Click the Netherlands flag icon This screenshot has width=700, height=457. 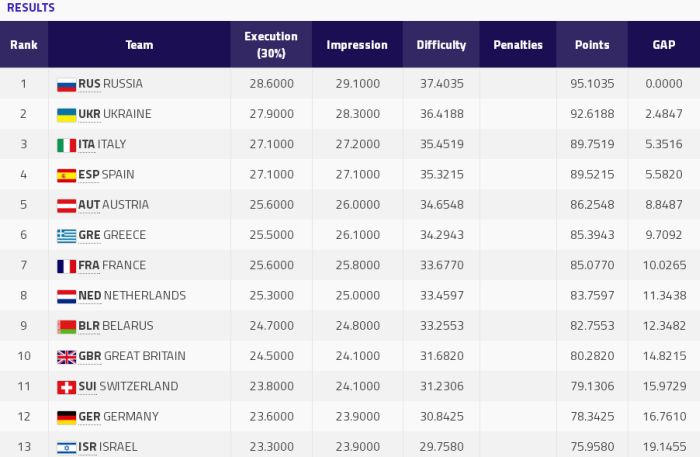click(66, 296)
